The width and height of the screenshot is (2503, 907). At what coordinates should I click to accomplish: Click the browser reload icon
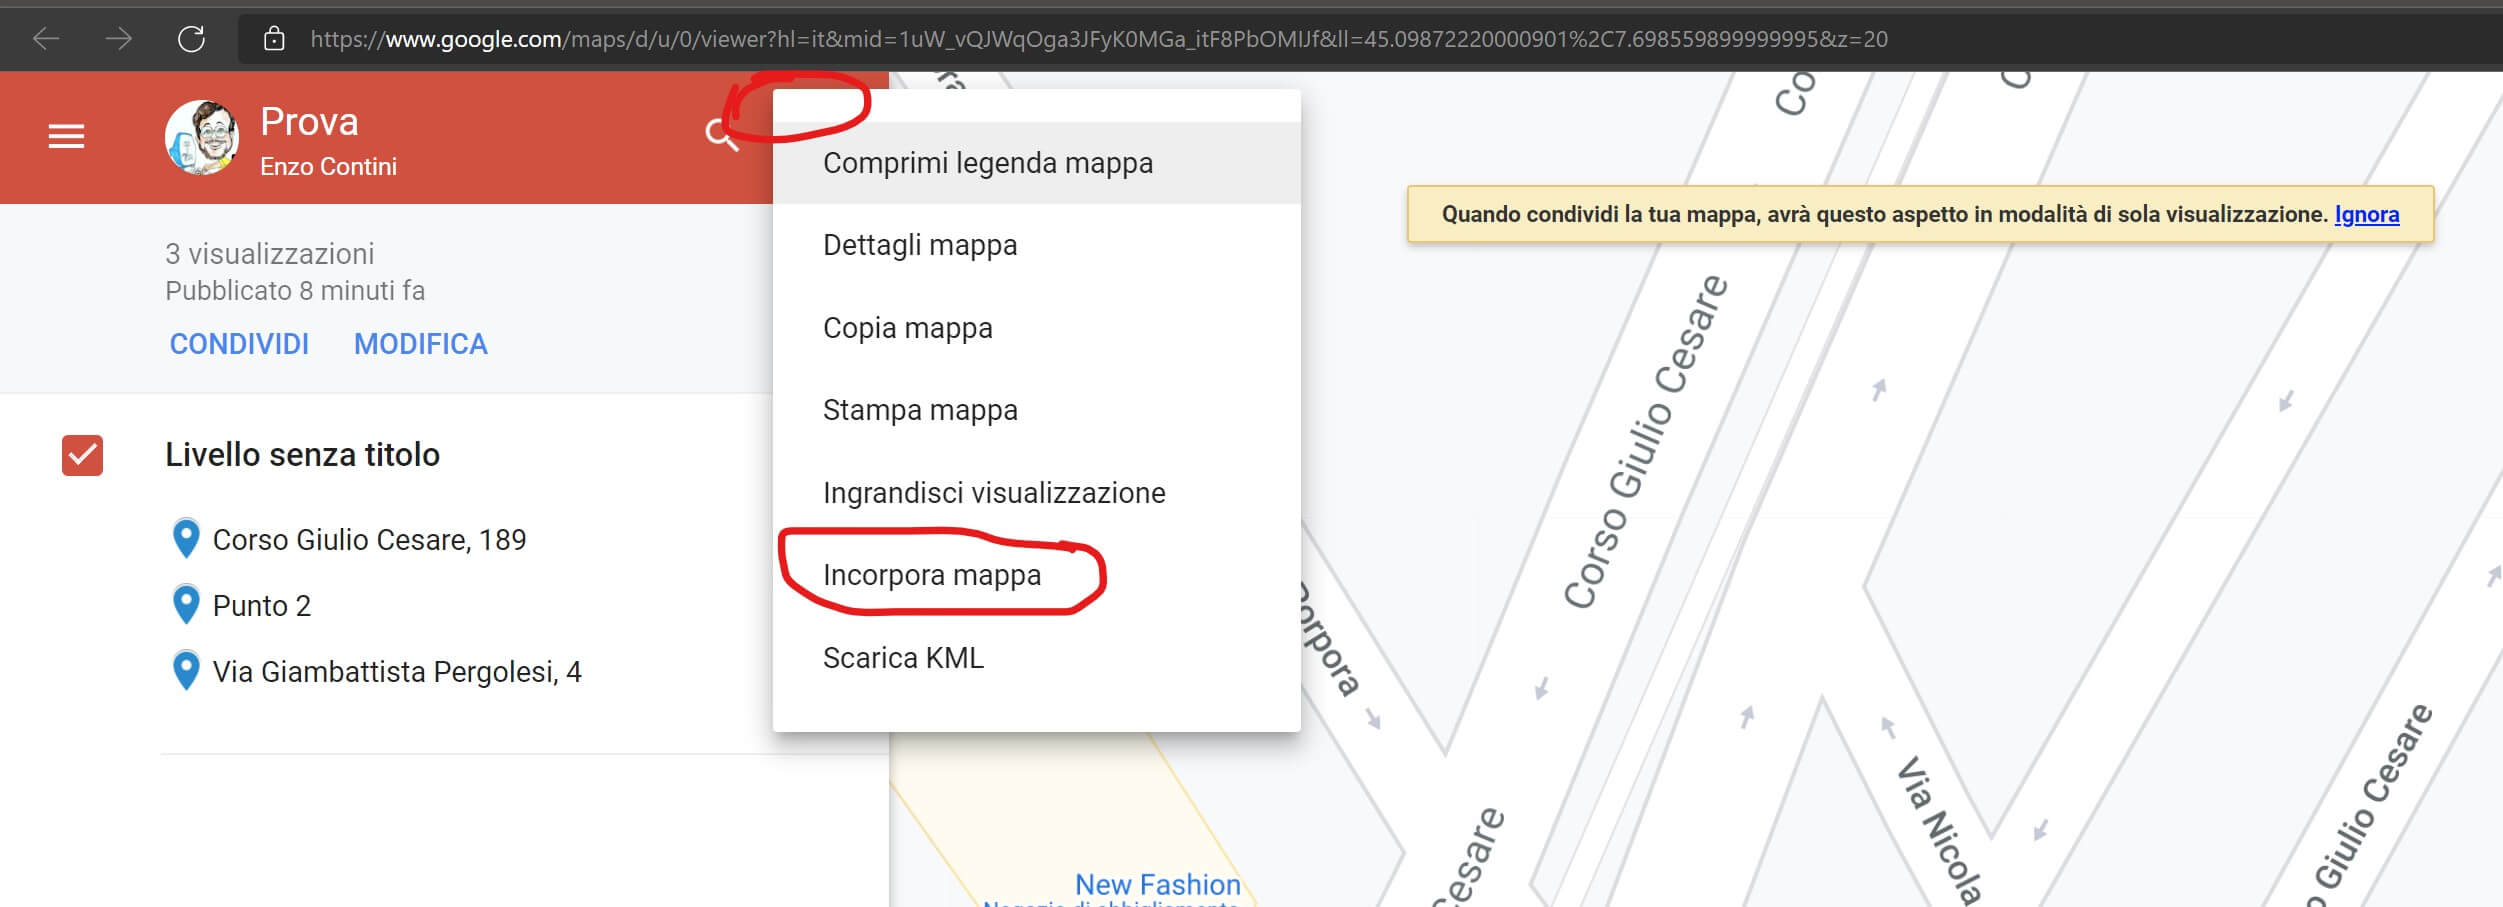191,39
